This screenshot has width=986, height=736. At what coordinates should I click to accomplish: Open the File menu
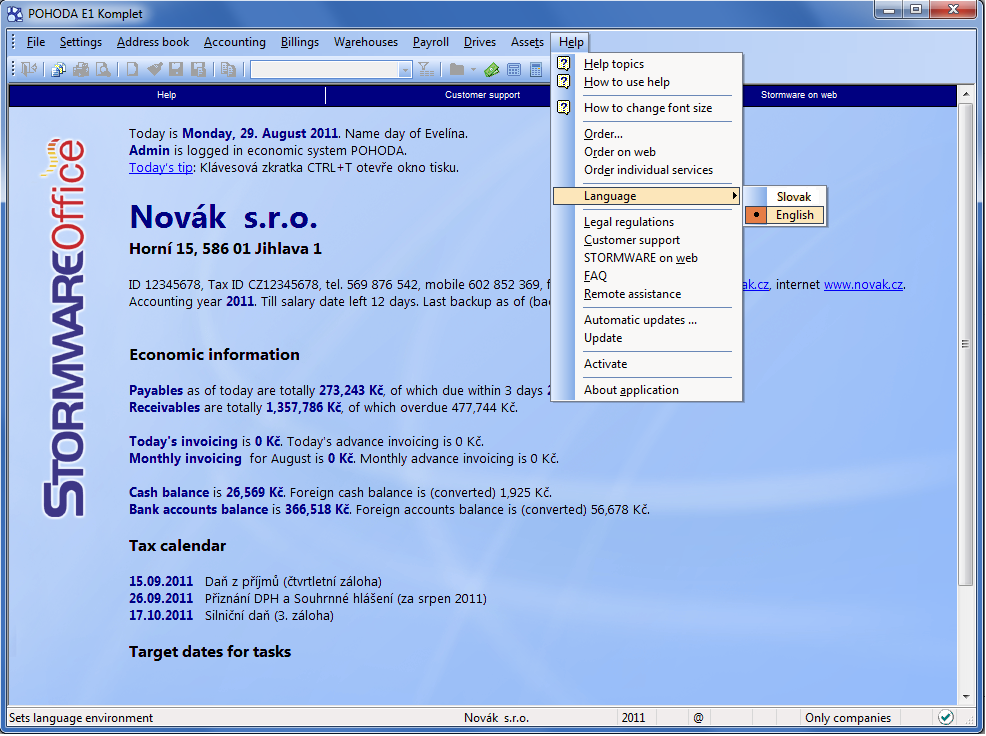(x=36, y=42)
